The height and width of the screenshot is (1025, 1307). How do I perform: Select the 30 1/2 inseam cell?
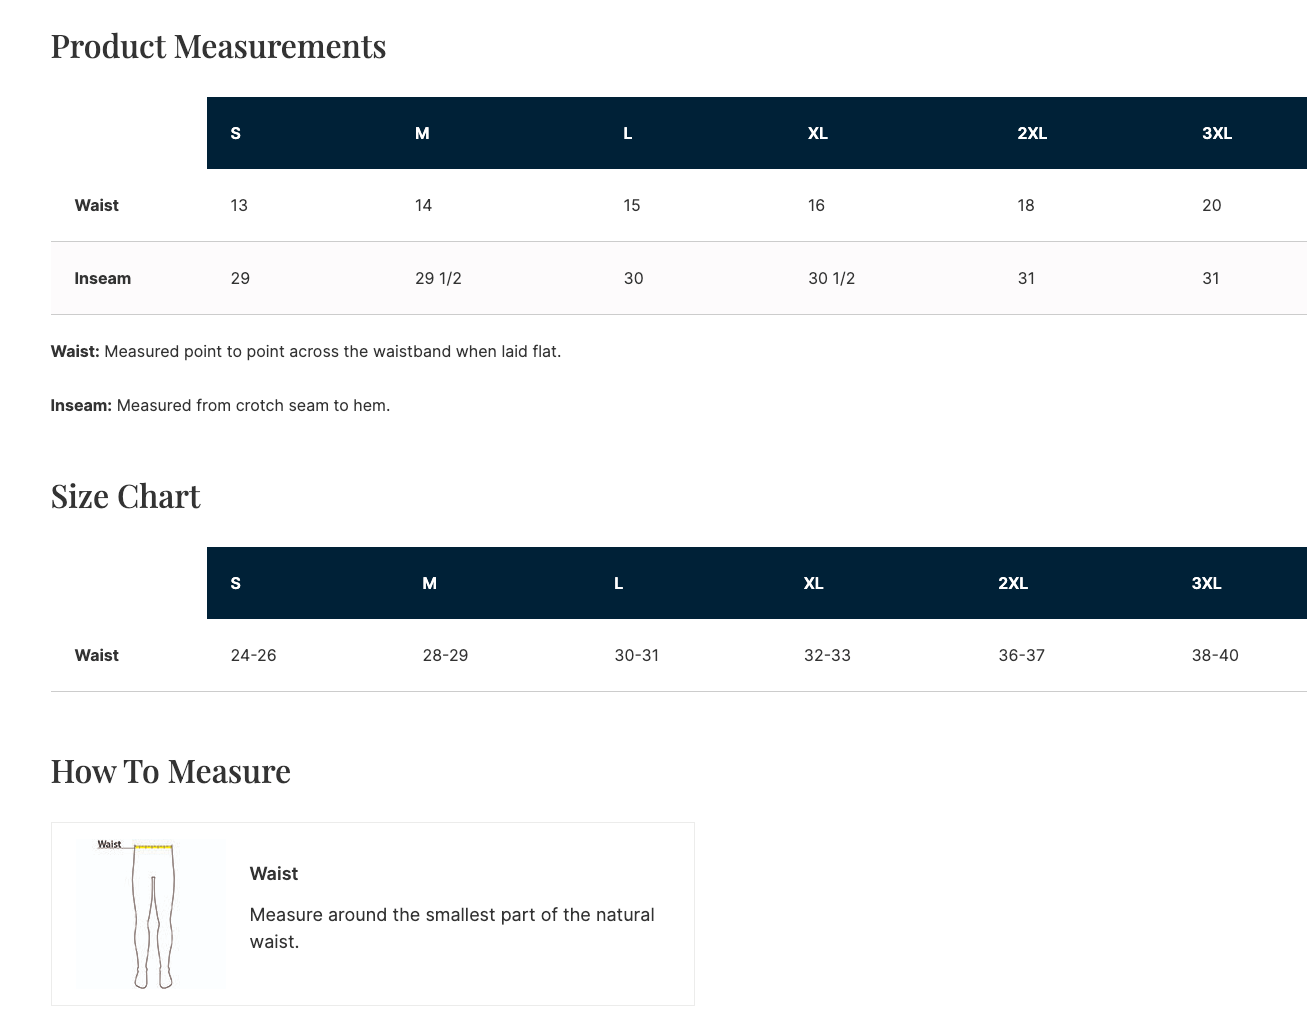tap(831, 279)
